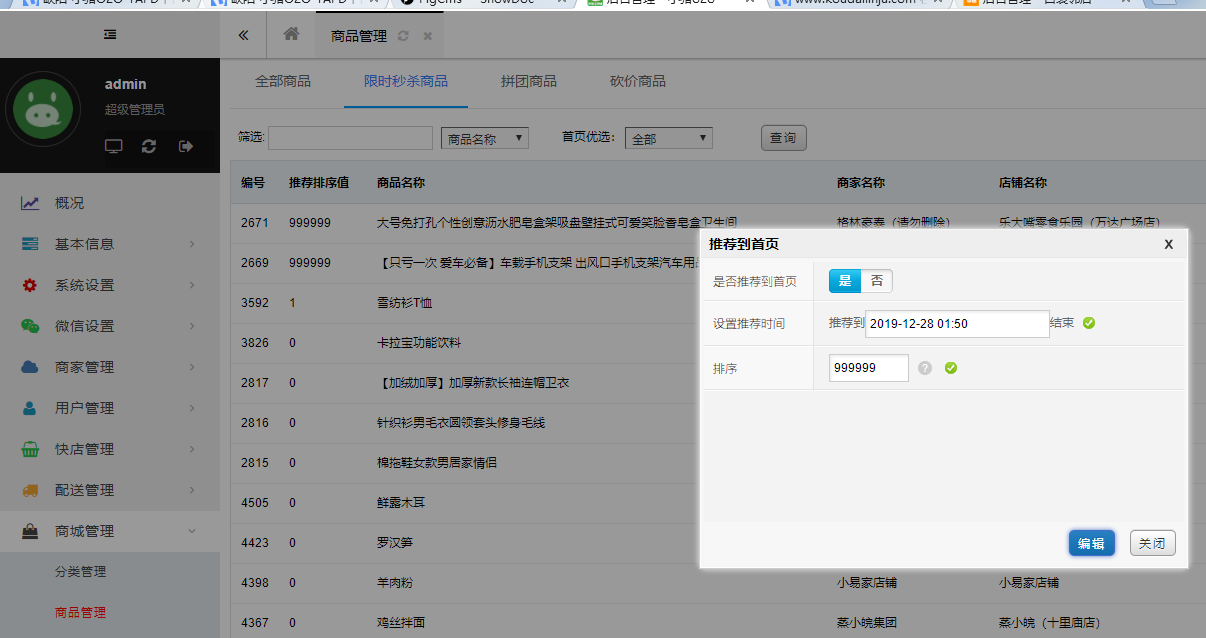Expand 快店管理 chevron arrow
Screen dimensions: 1206x638
[x=192, y=449]
